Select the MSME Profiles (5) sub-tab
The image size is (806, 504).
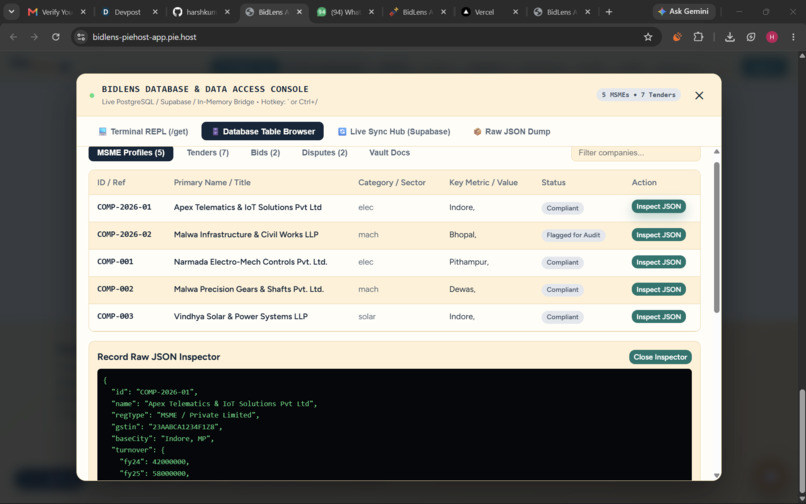[131, 153]
